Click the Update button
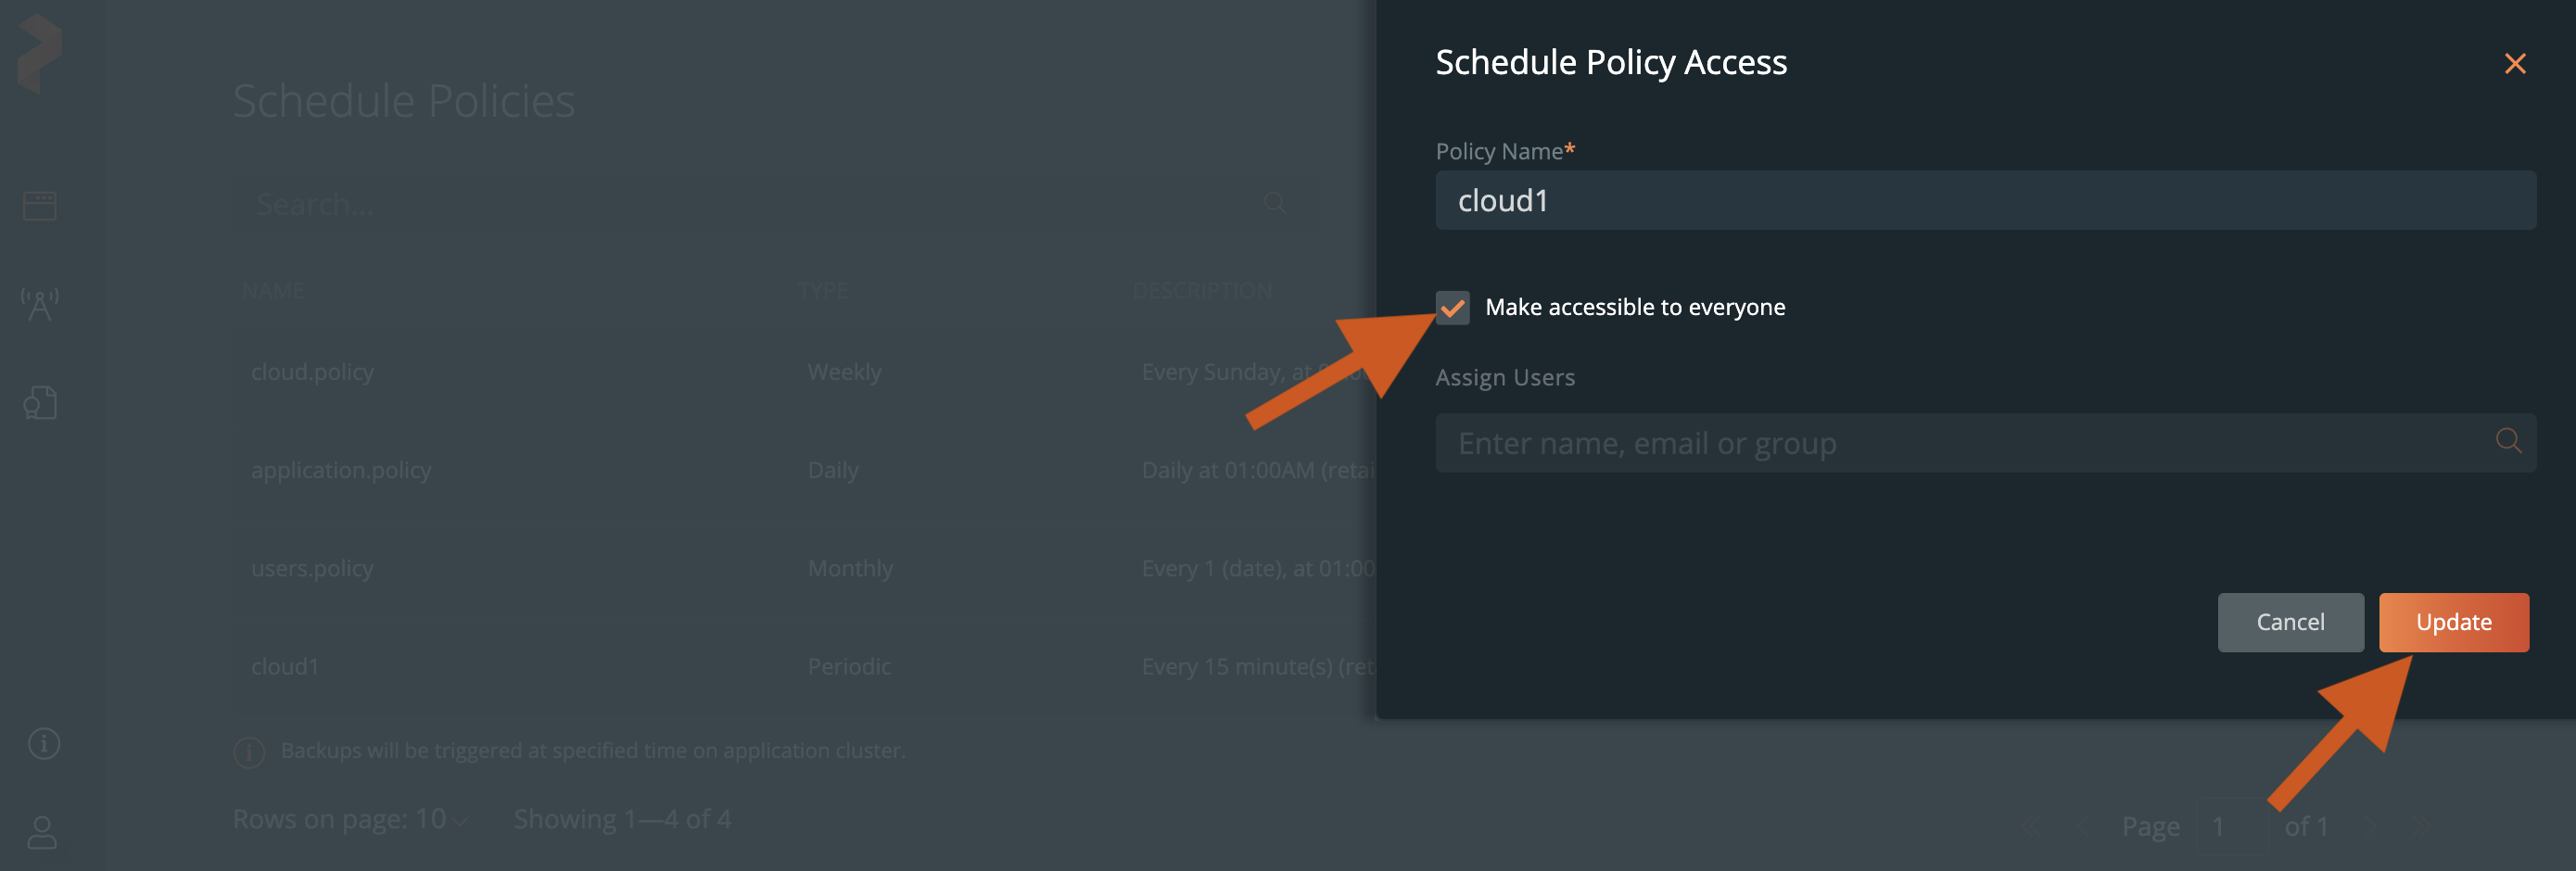Screen dimensions: 2576x871 click(x=2453, y=622)
